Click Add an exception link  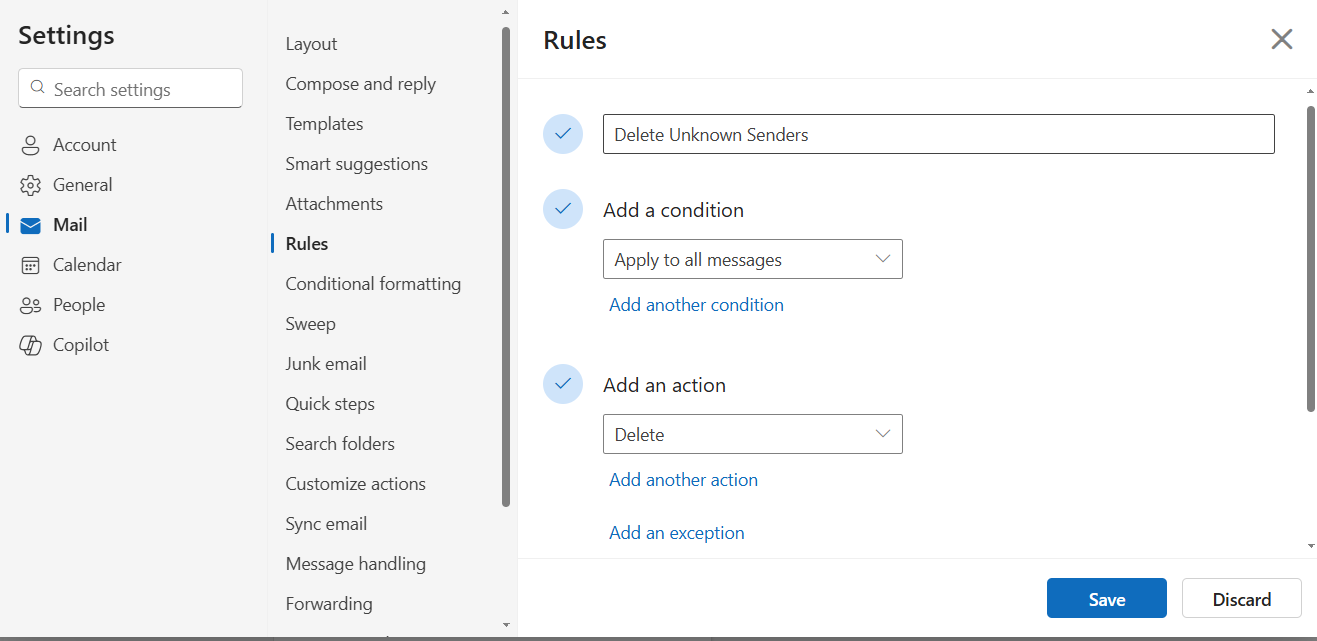pyautogui.click(x=677, y=533)
